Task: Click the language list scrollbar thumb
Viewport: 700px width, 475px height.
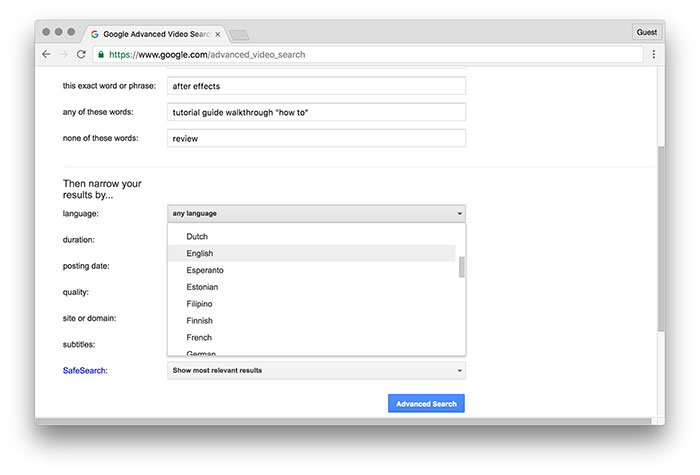Action: tap(461, 268)
